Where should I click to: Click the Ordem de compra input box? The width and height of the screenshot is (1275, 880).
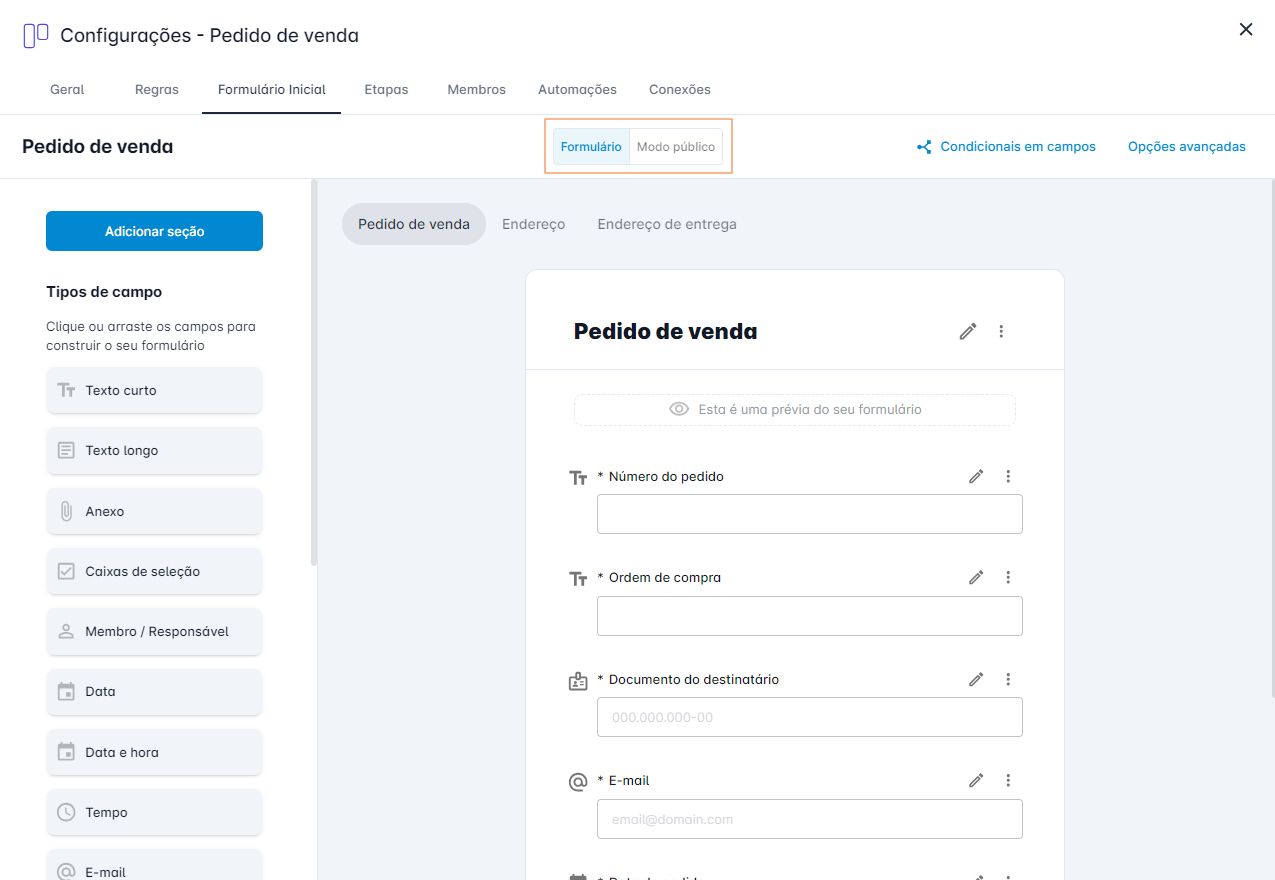click(x=810, y=616)
